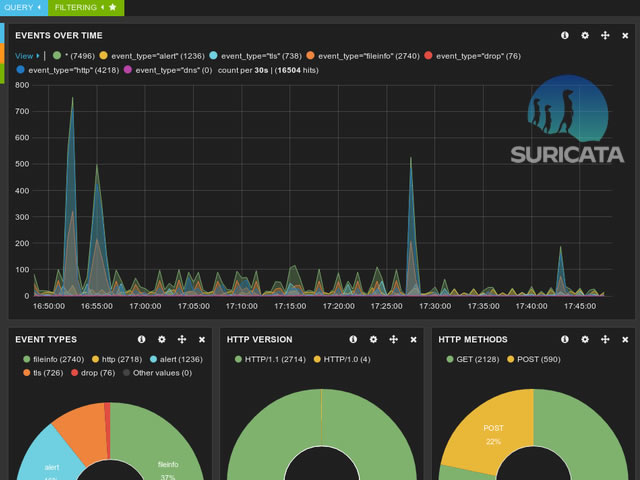Click star icon on Filtering tab
The width and height of the screenshot is (640, 480).
tap(113, 7)
